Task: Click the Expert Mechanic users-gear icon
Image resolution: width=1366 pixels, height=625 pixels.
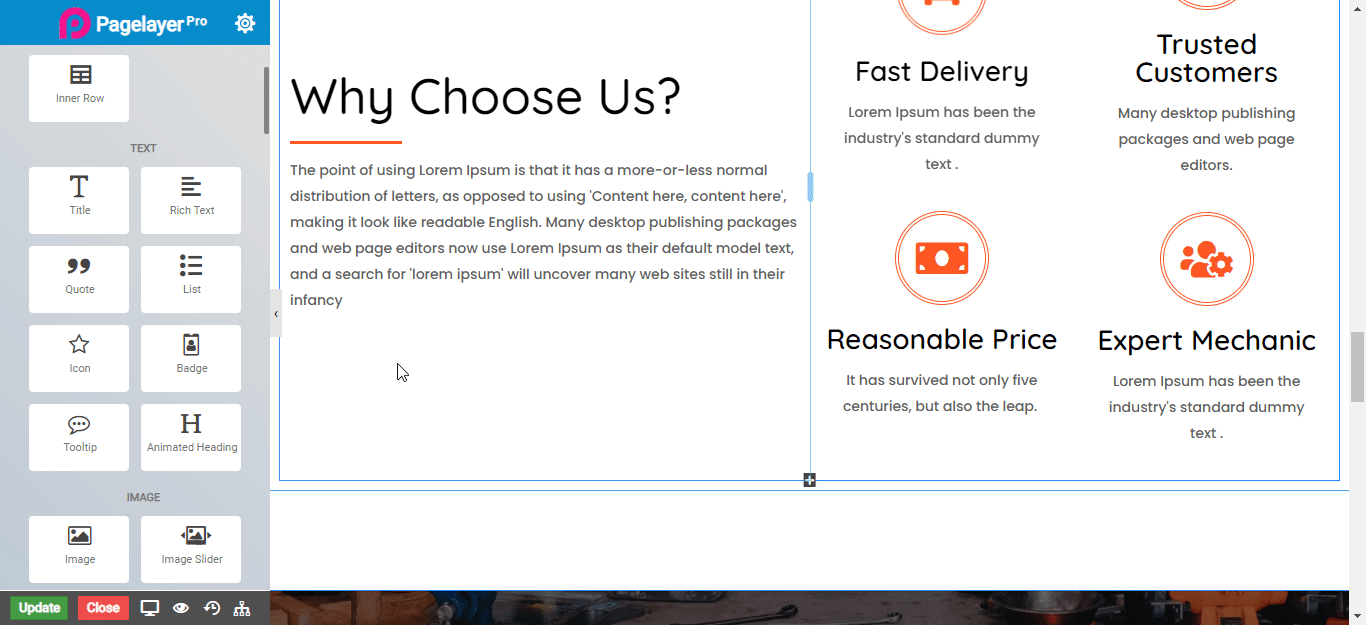Action: (x=1207, y=259)
